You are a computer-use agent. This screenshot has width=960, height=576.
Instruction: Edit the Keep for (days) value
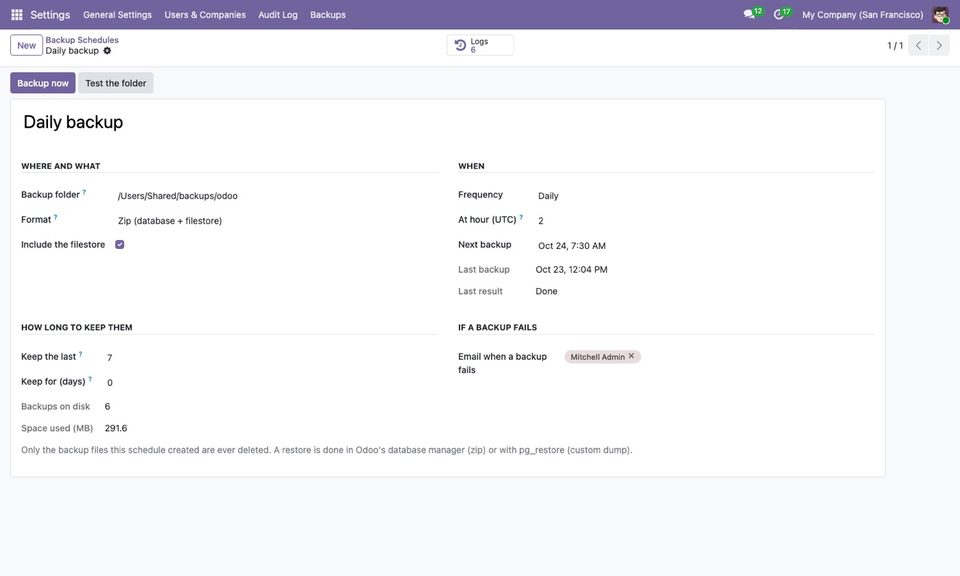tap(271, 383)
